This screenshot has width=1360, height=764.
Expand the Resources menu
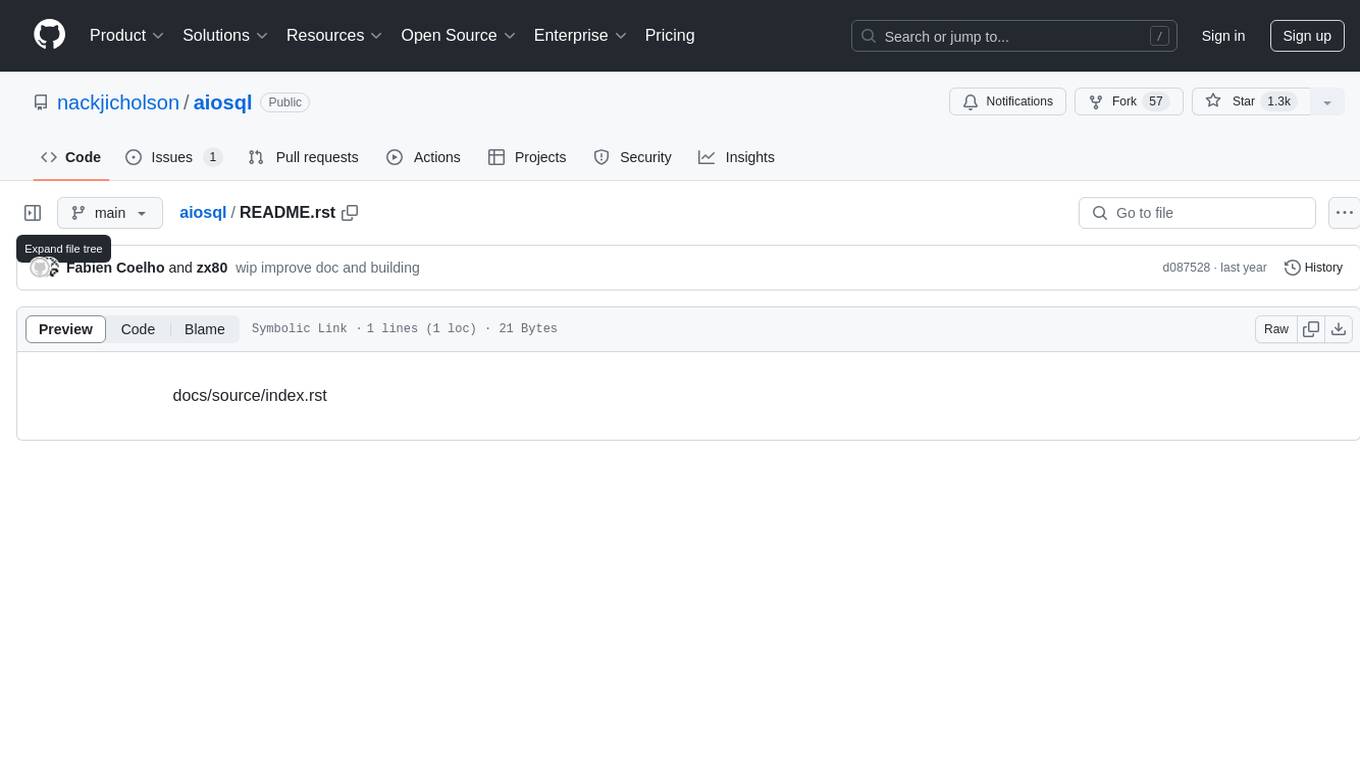pyautogui.click(x=335, y=35)
